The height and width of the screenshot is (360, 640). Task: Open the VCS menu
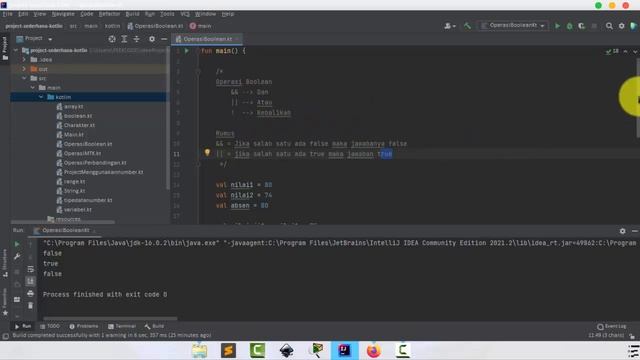pos(185,14)
